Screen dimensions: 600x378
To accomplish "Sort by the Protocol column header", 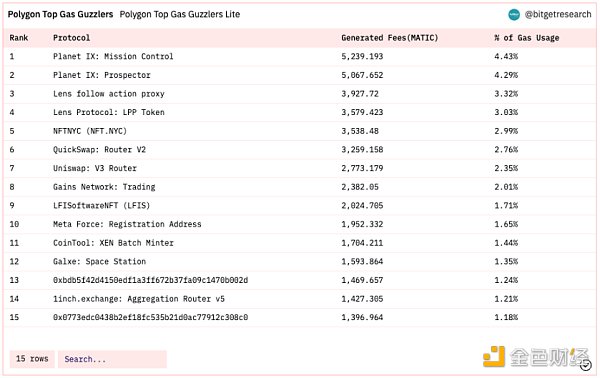I will 72,38.
